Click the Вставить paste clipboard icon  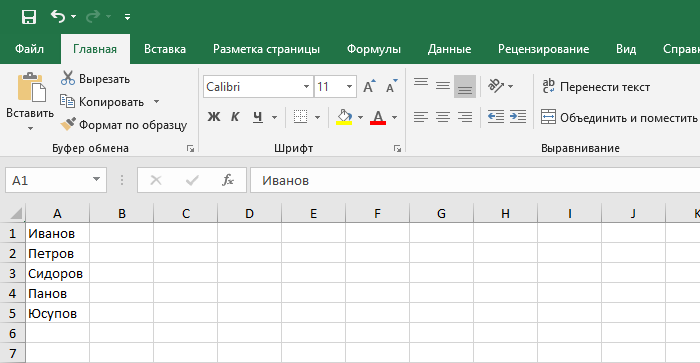click(x=31, y=87)
